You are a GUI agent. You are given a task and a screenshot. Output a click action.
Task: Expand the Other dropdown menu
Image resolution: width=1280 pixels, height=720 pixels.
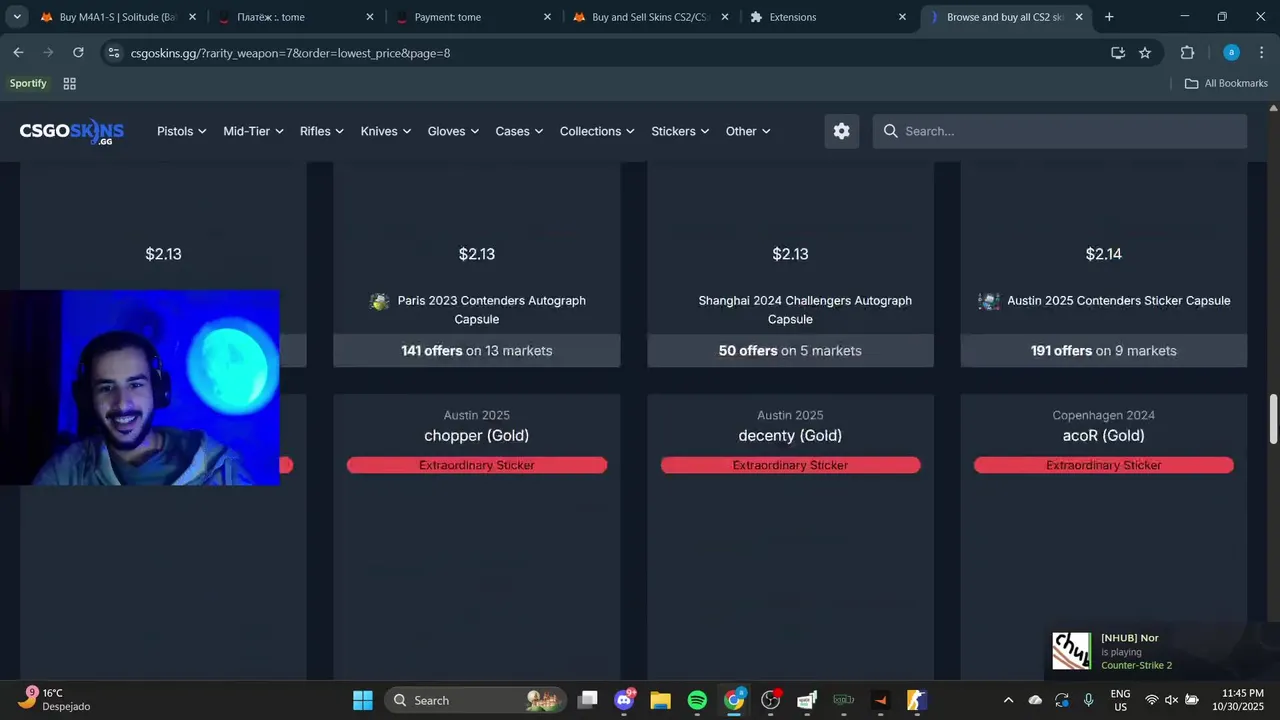[x=748, y=131]
